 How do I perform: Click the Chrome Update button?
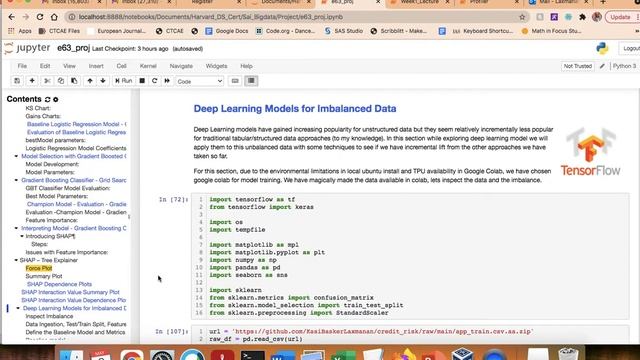(621, 17)
